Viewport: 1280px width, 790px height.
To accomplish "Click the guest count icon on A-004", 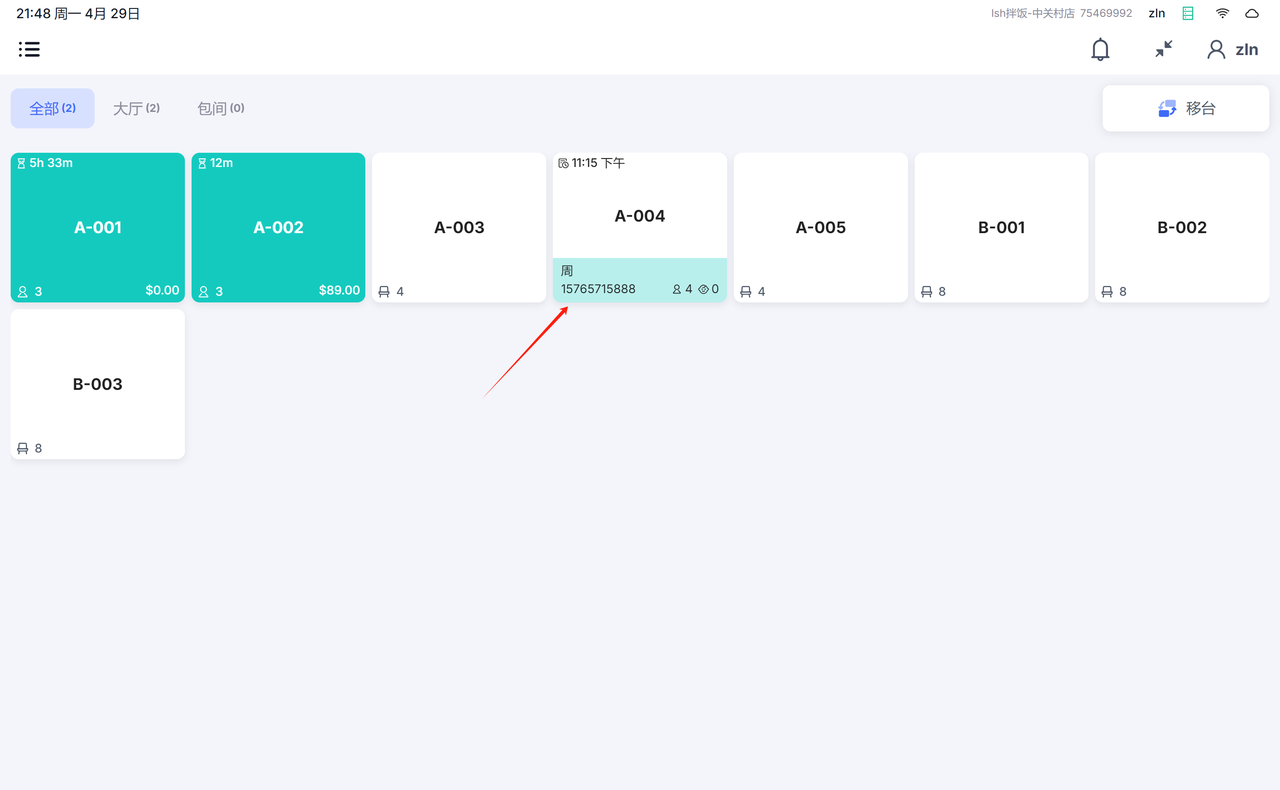I will pos(677,289).
